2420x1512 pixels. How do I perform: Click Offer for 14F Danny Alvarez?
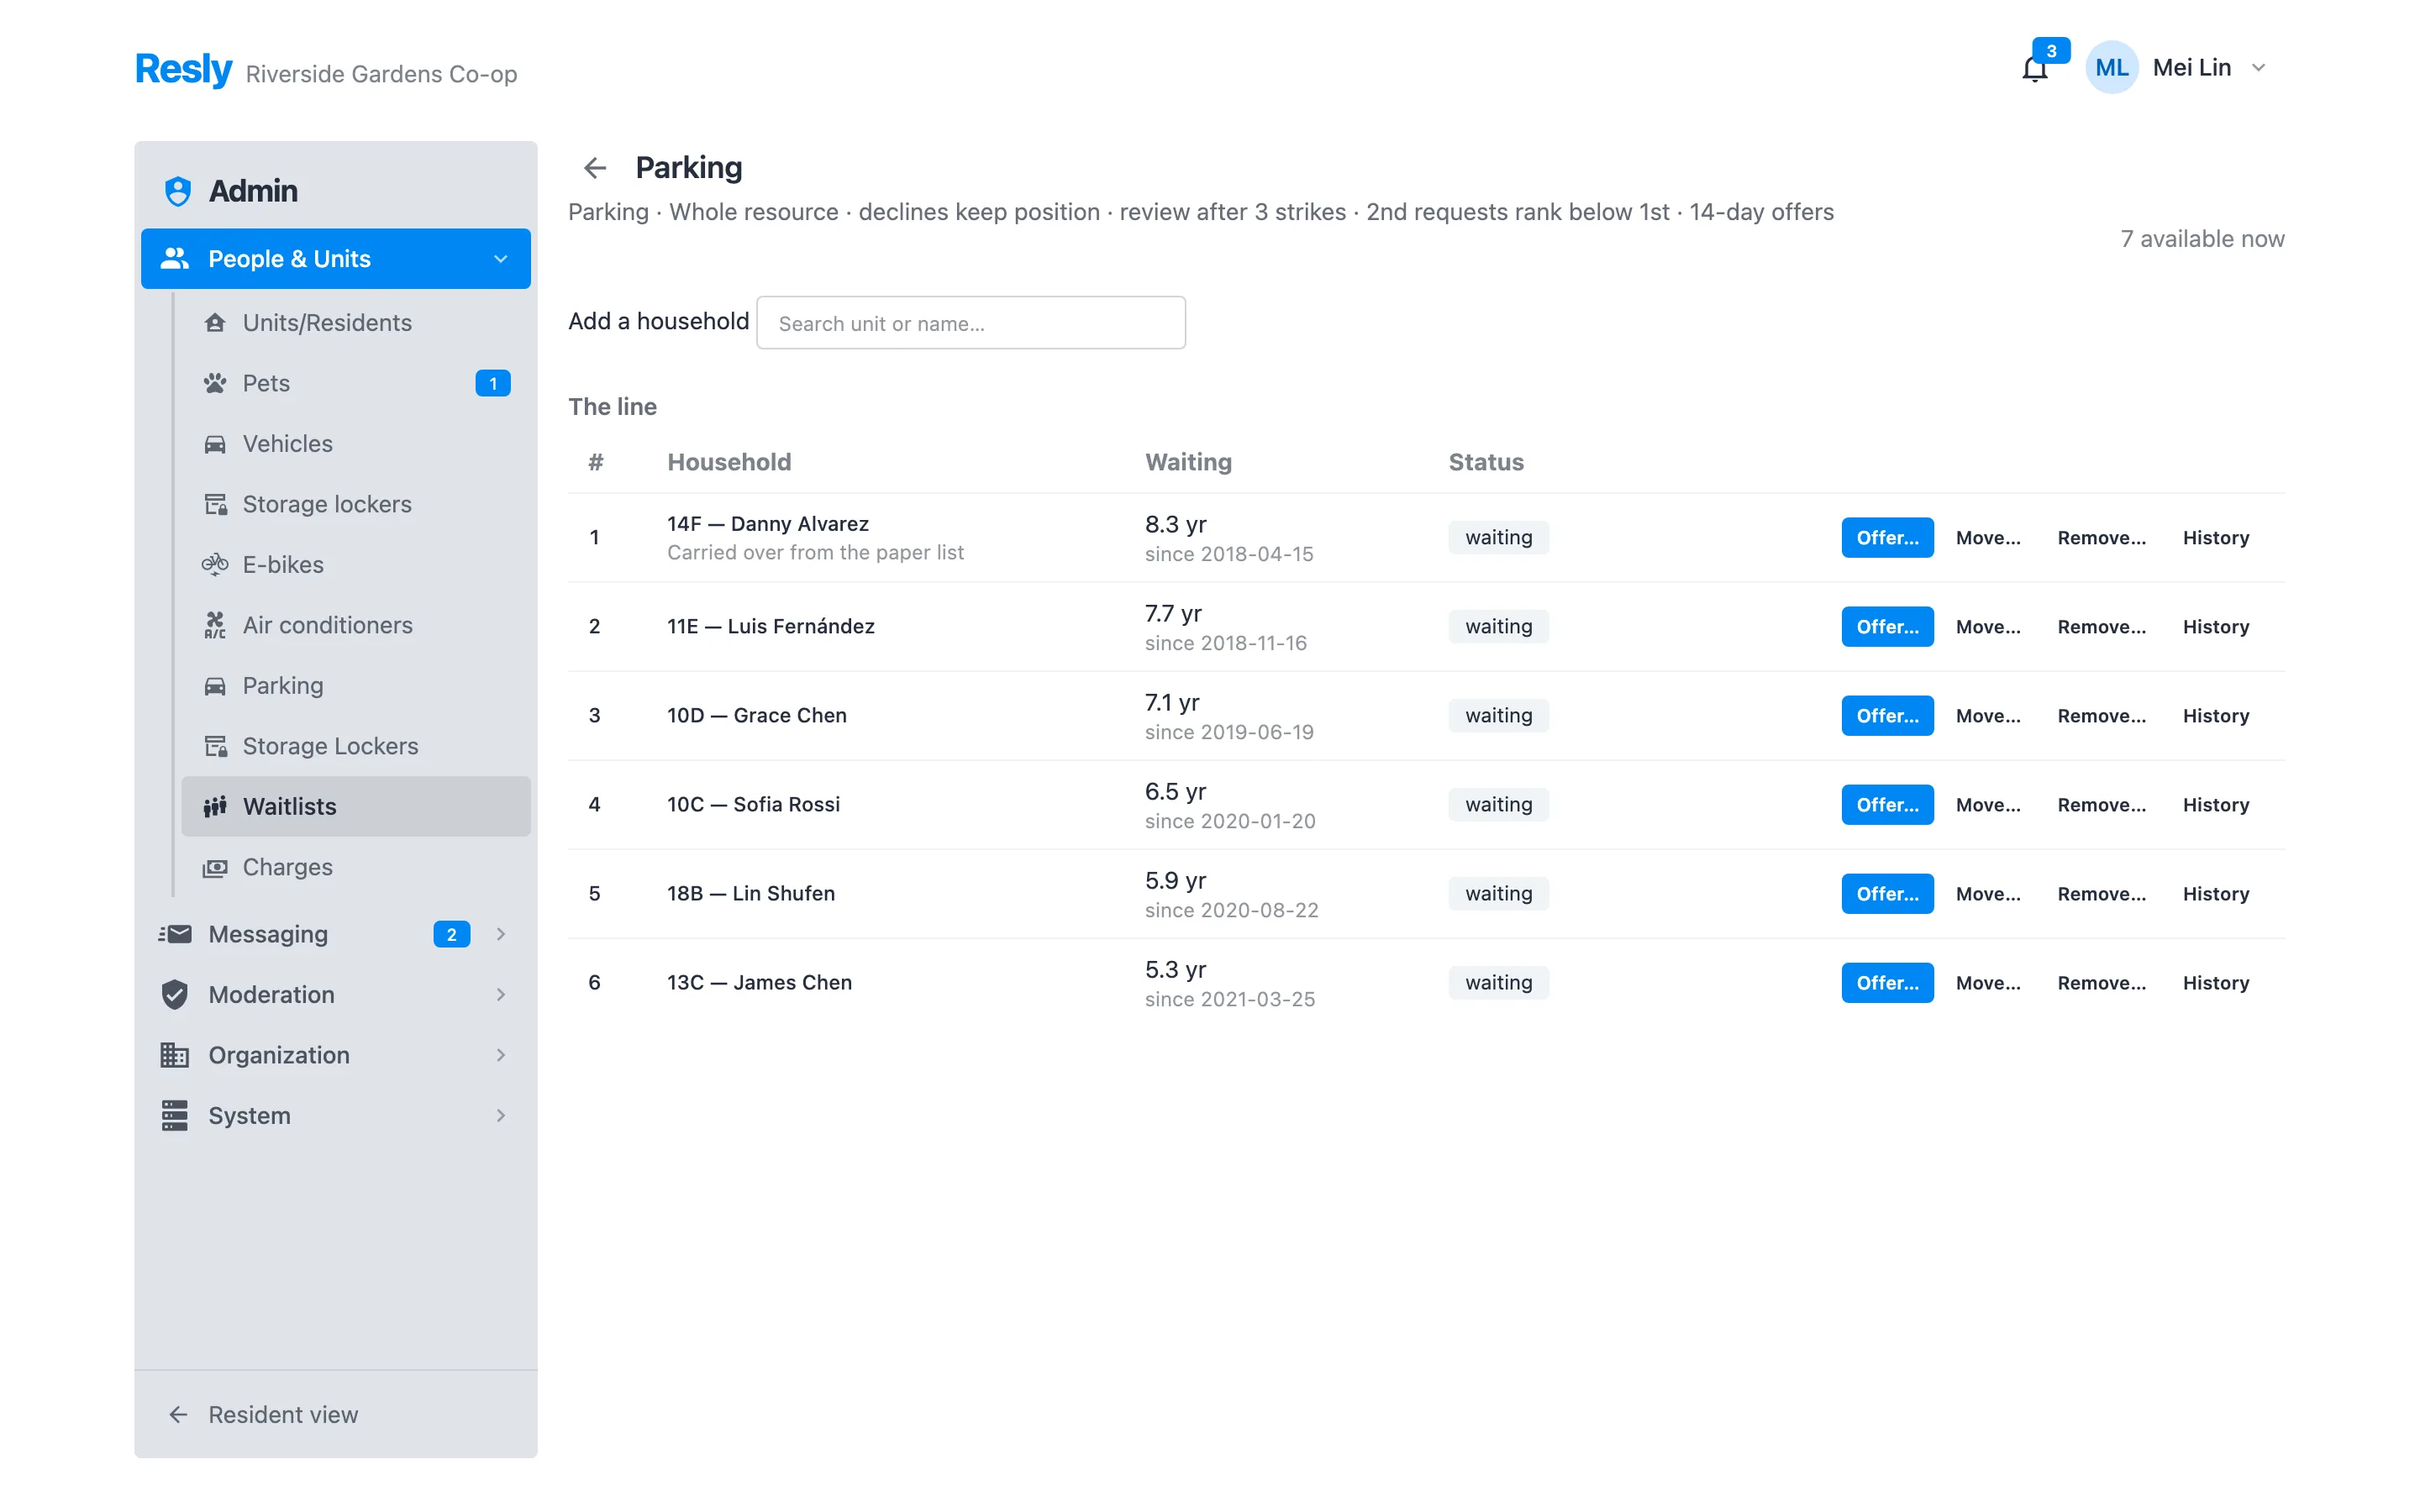[x=1887, y=538]
